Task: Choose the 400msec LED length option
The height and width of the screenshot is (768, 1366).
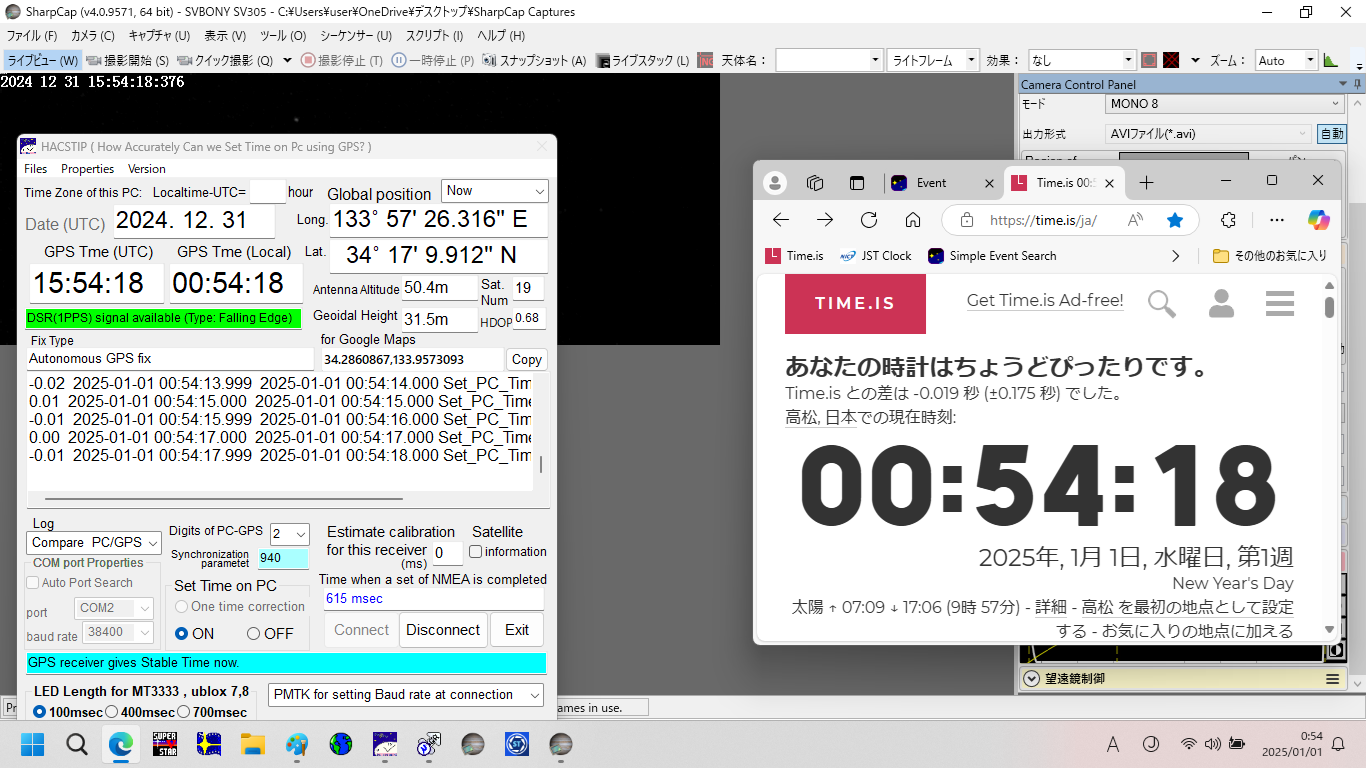Action: coord(112,712)
